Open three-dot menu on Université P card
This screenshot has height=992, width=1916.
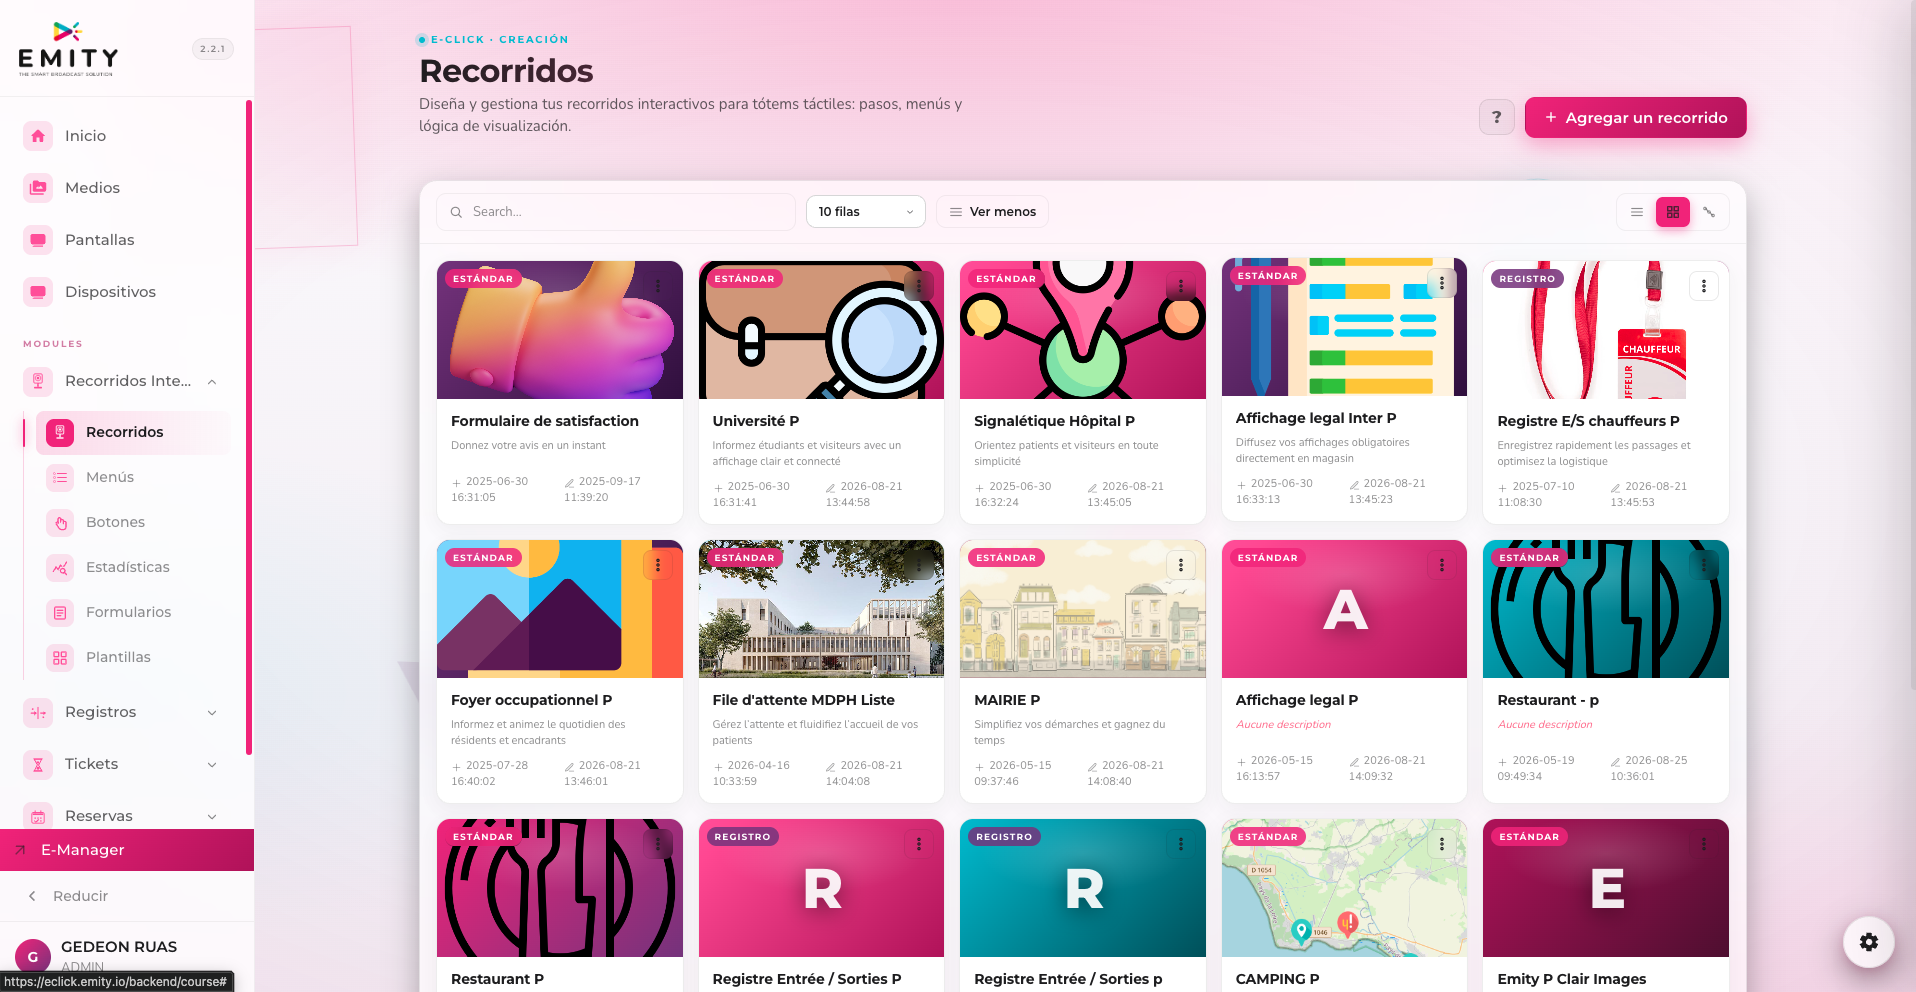(918, 286)
